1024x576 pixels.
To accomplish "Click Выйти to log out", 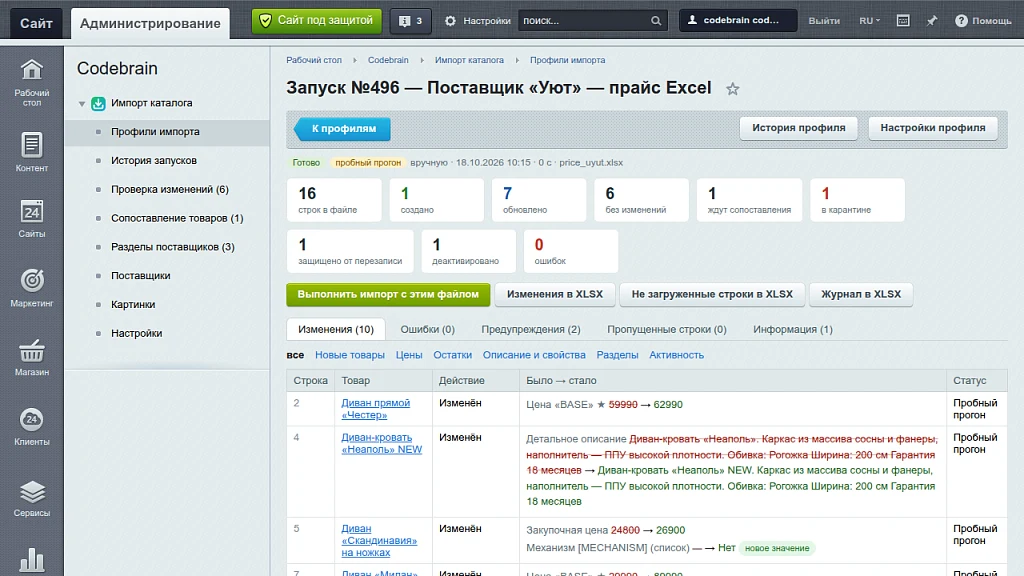I will (x=824, y=21).
